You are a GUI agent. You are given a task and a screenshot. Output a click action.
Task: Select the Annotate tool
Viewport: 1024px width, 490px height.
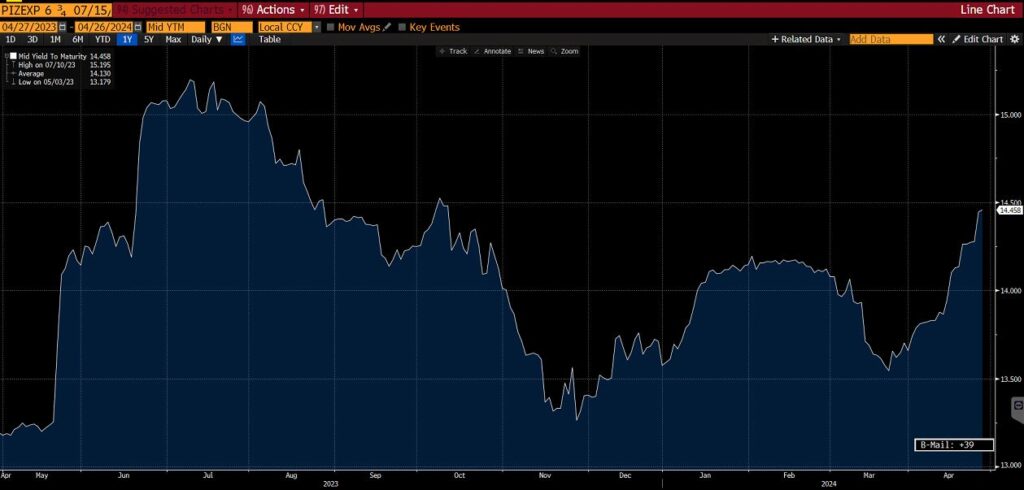click(x=493, y=51)
